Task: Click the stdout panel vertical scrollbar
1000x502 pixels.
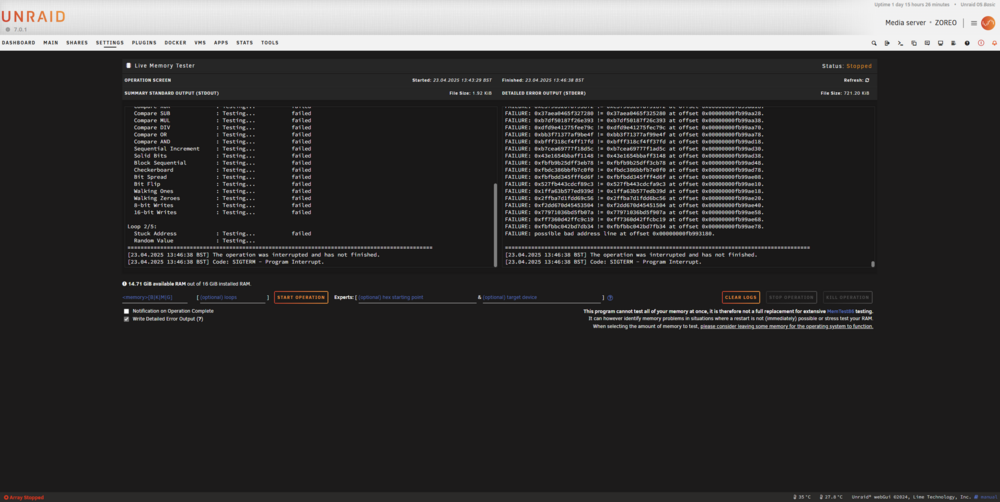Action: point(495,225)
